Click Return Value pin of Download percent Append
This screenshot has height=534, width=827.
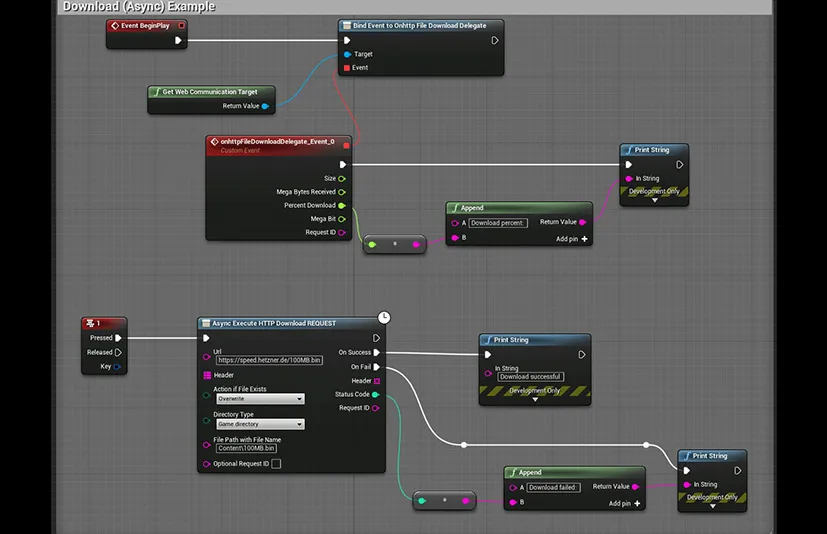[x=582, y=222]
